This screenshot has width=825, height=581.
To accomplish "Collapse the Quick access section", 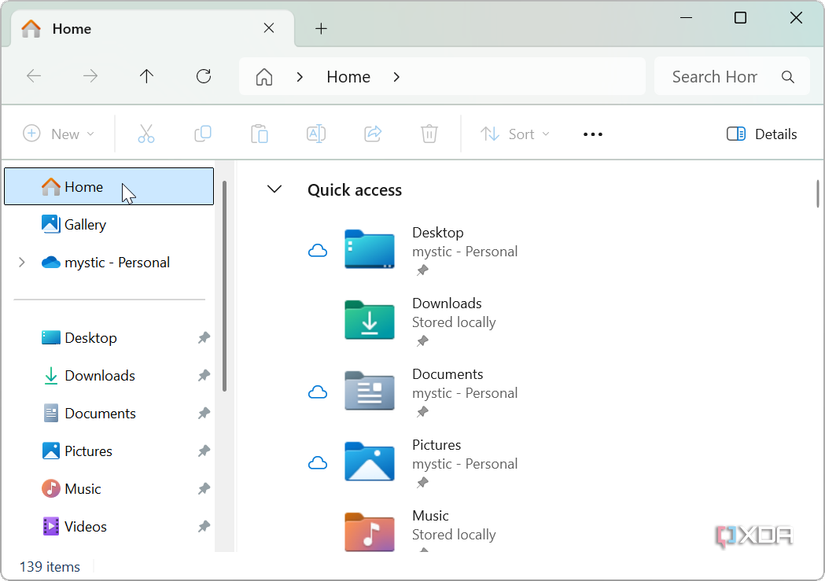I will point(274,189).
